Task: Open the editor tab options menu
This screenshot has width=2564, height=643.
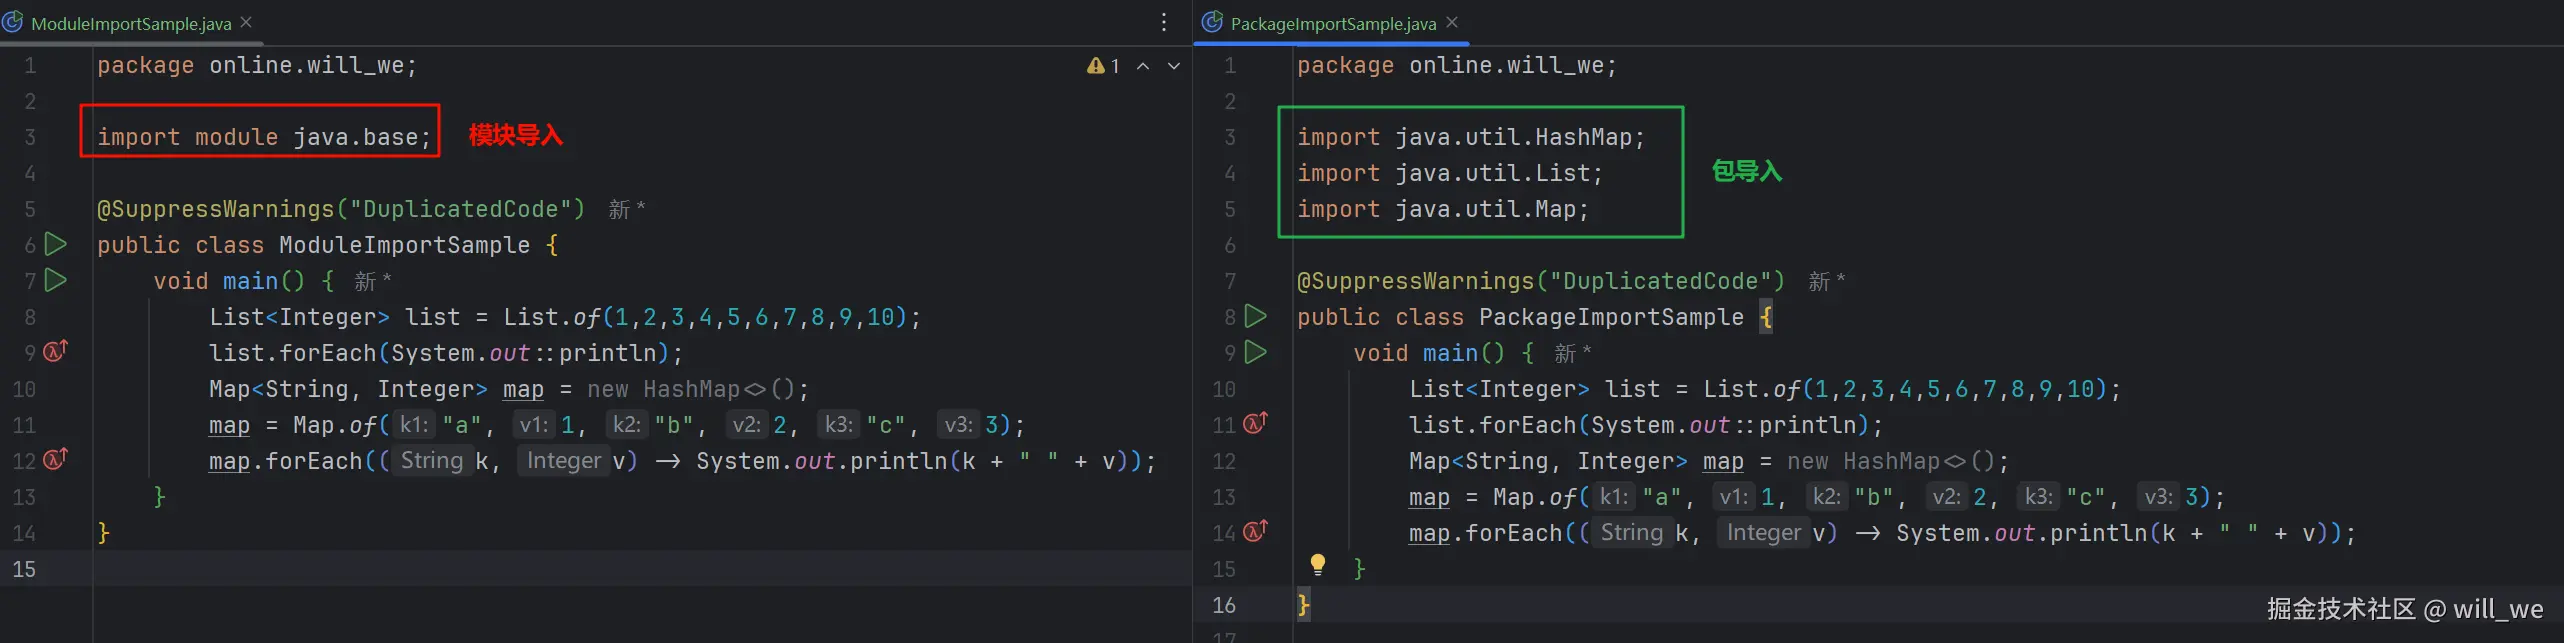Action: (x=1164, y=22)
